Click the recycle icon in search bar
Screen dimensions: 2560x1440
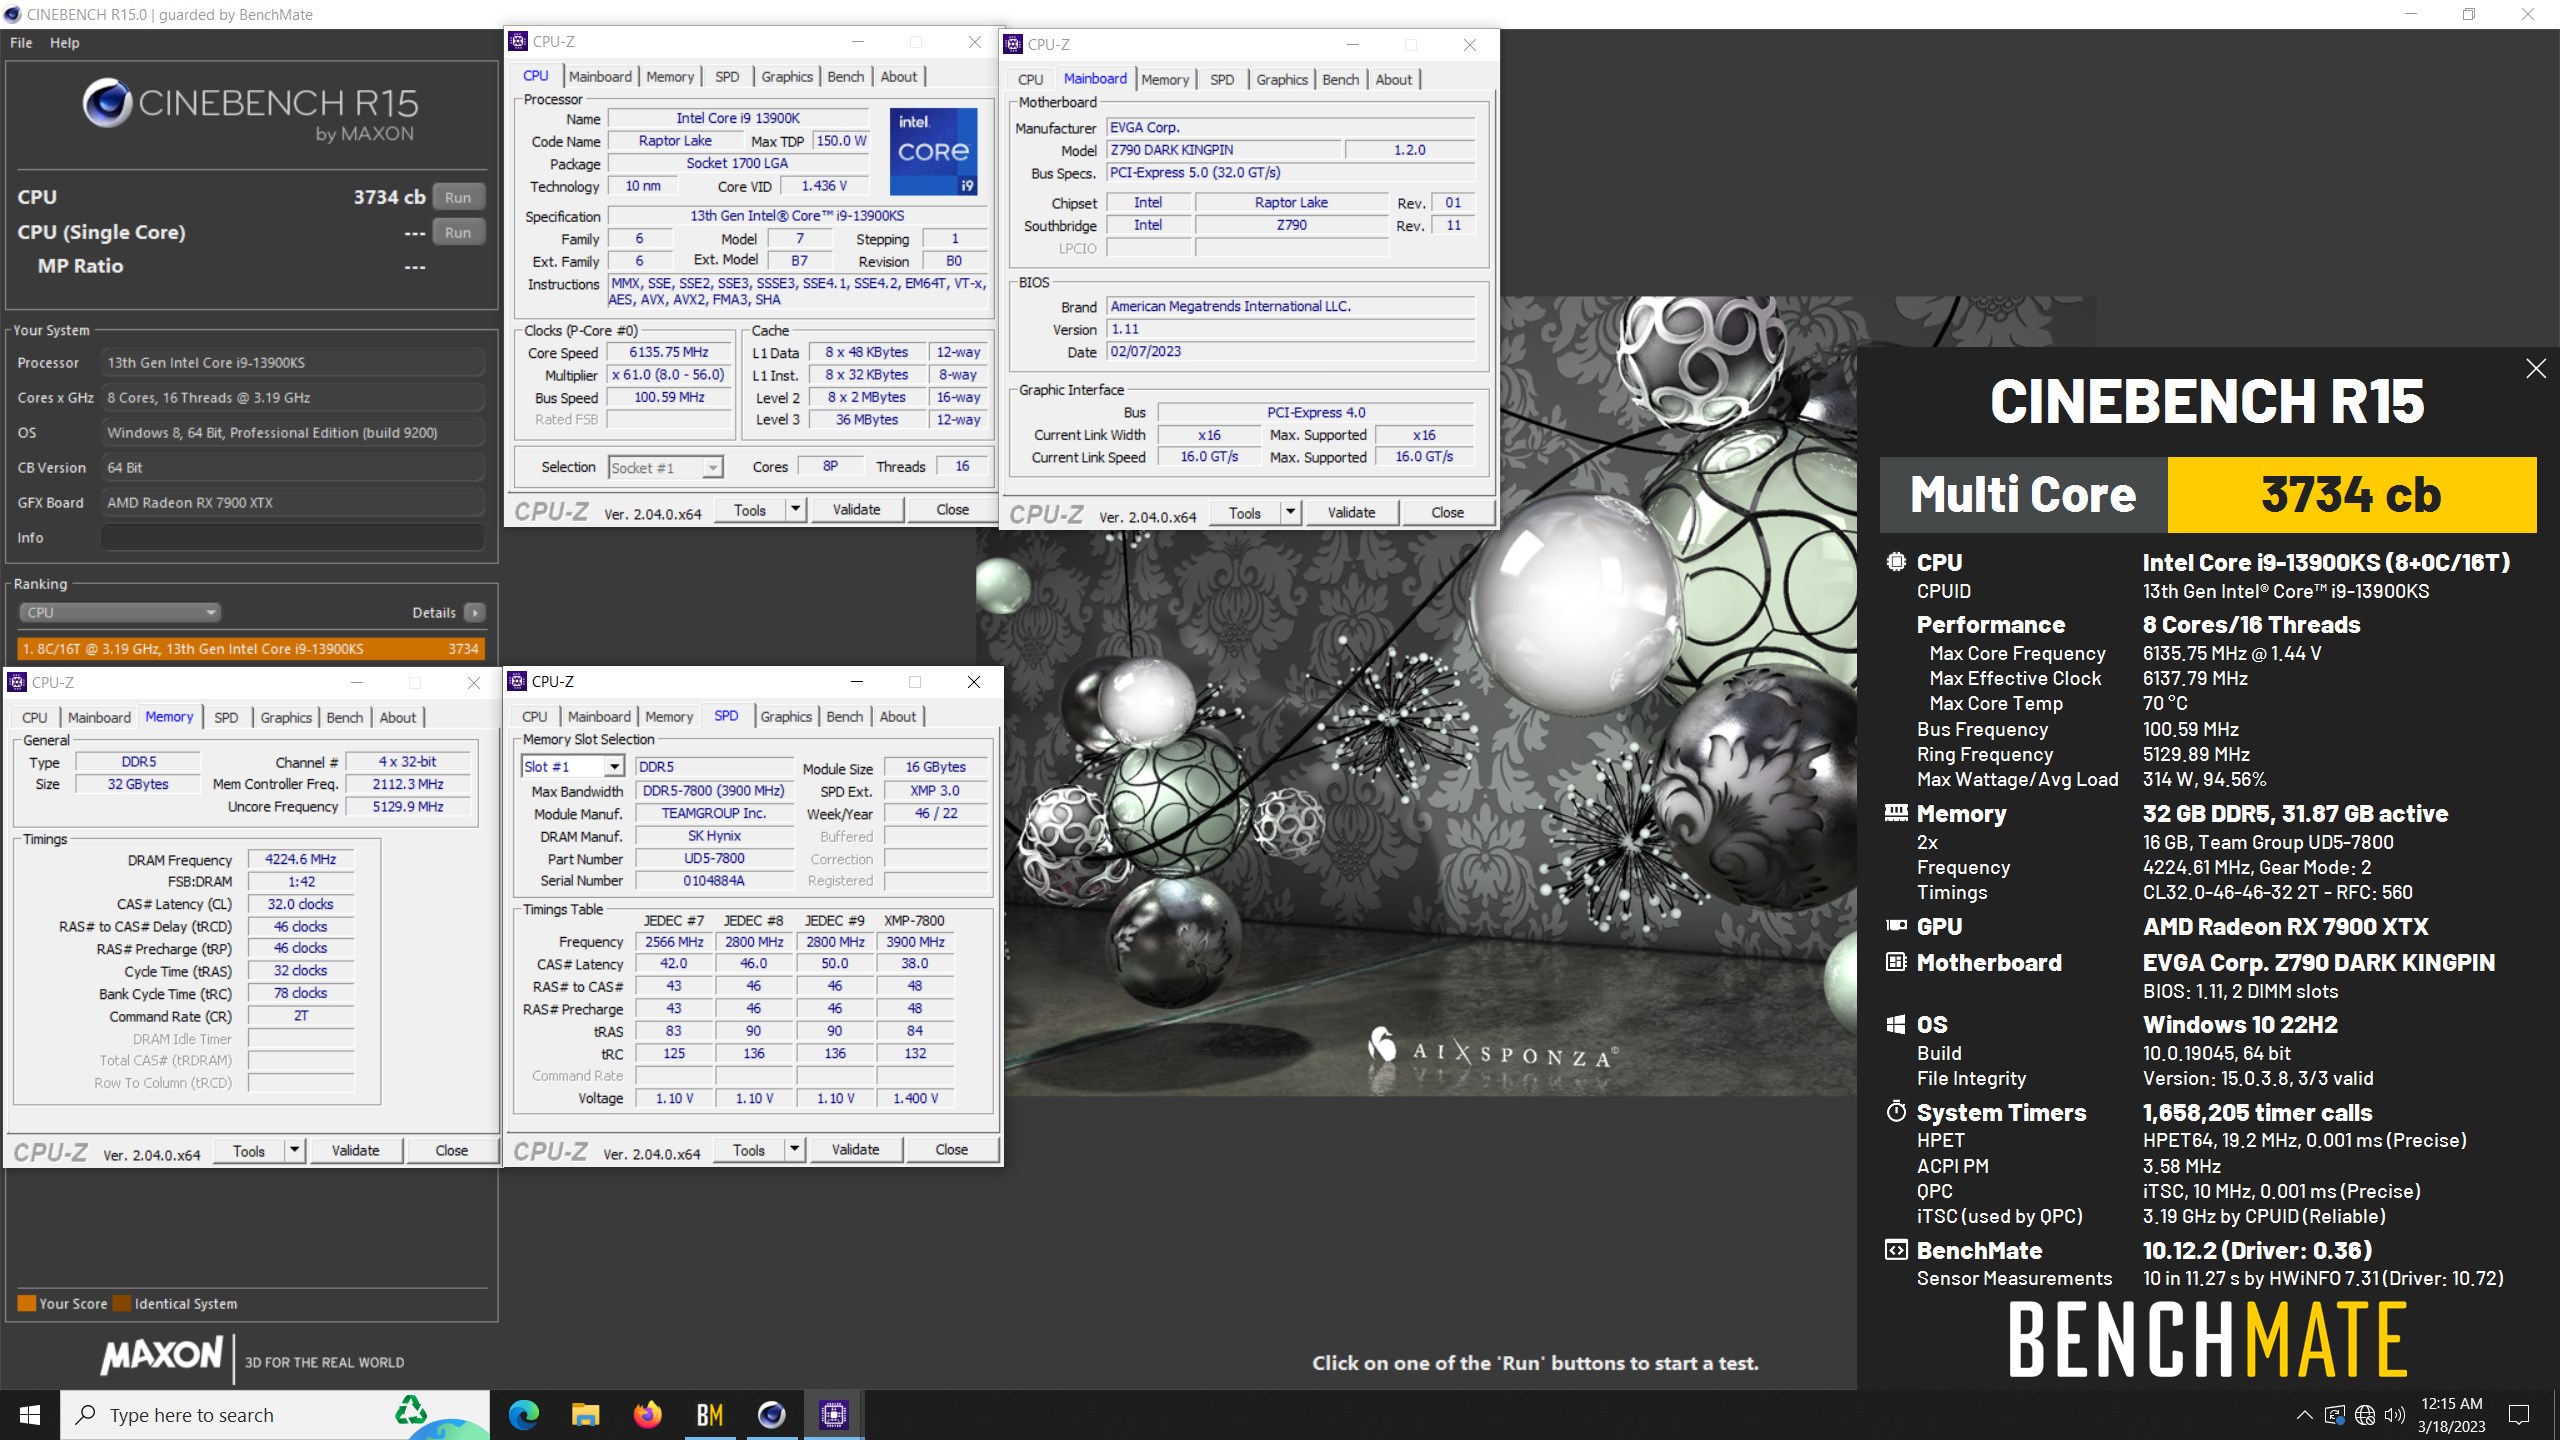[411, 1410]
